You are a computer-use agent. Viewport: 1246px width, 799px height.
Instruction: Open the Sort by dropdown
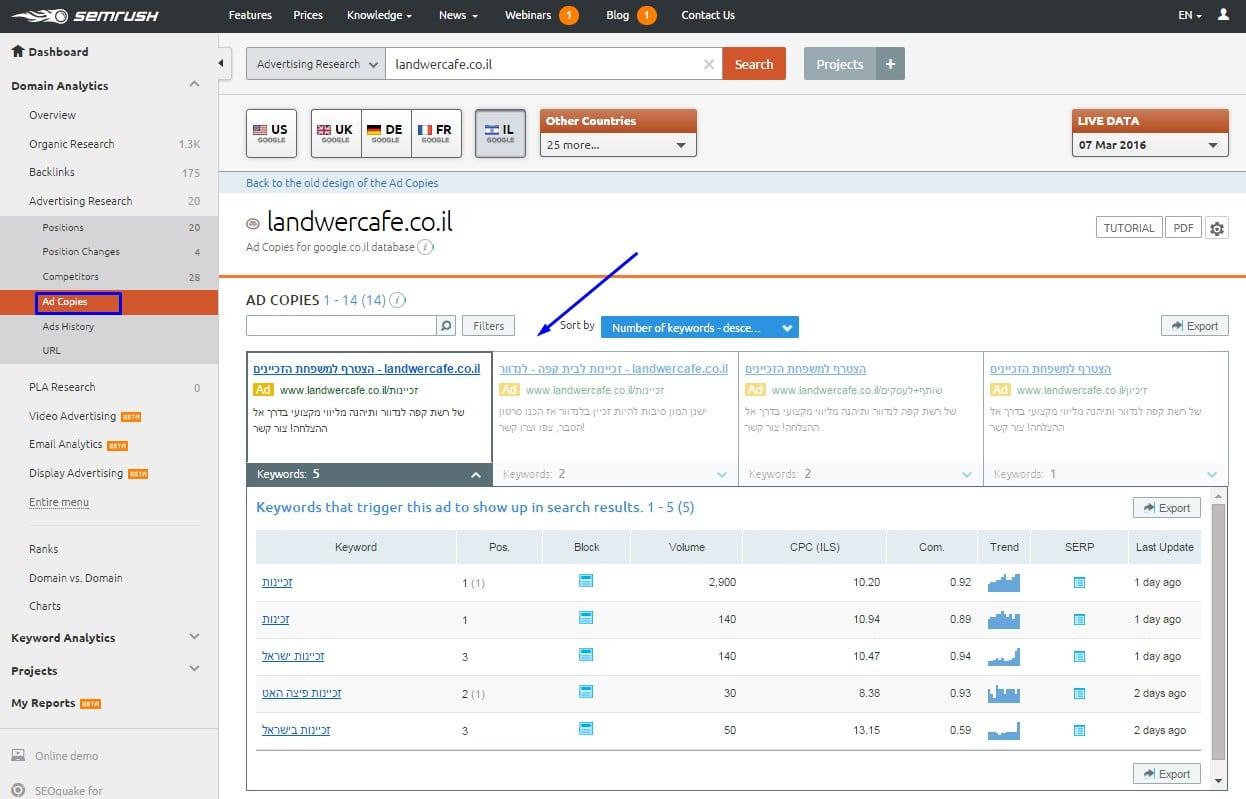[x=700, y=327]
